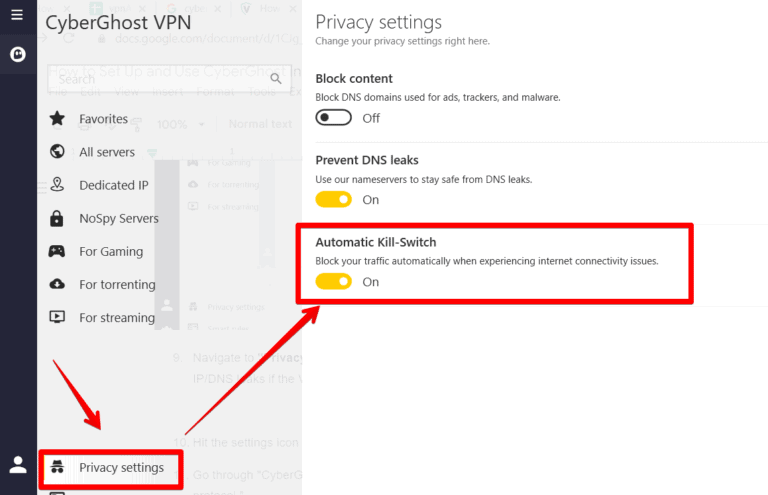Click the CyberGhost ghost logo icon
The image size is (768, 495).
[17, 54]
